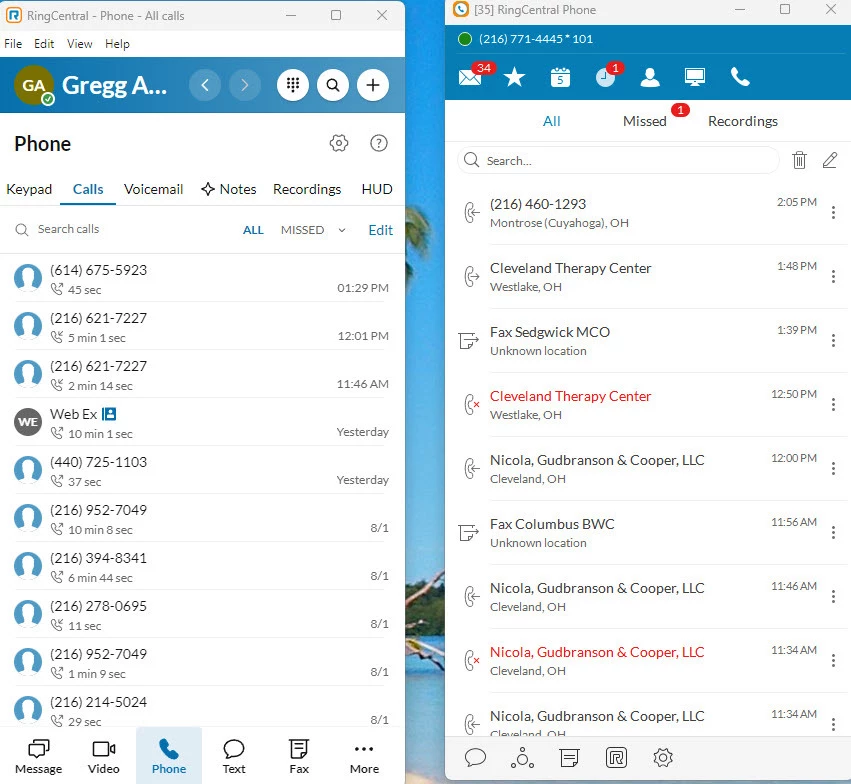This screenshot has width=851, height=784.
Task: Open settings gear in RingCentral Phone bottom bar
Action: click(663, 757)
